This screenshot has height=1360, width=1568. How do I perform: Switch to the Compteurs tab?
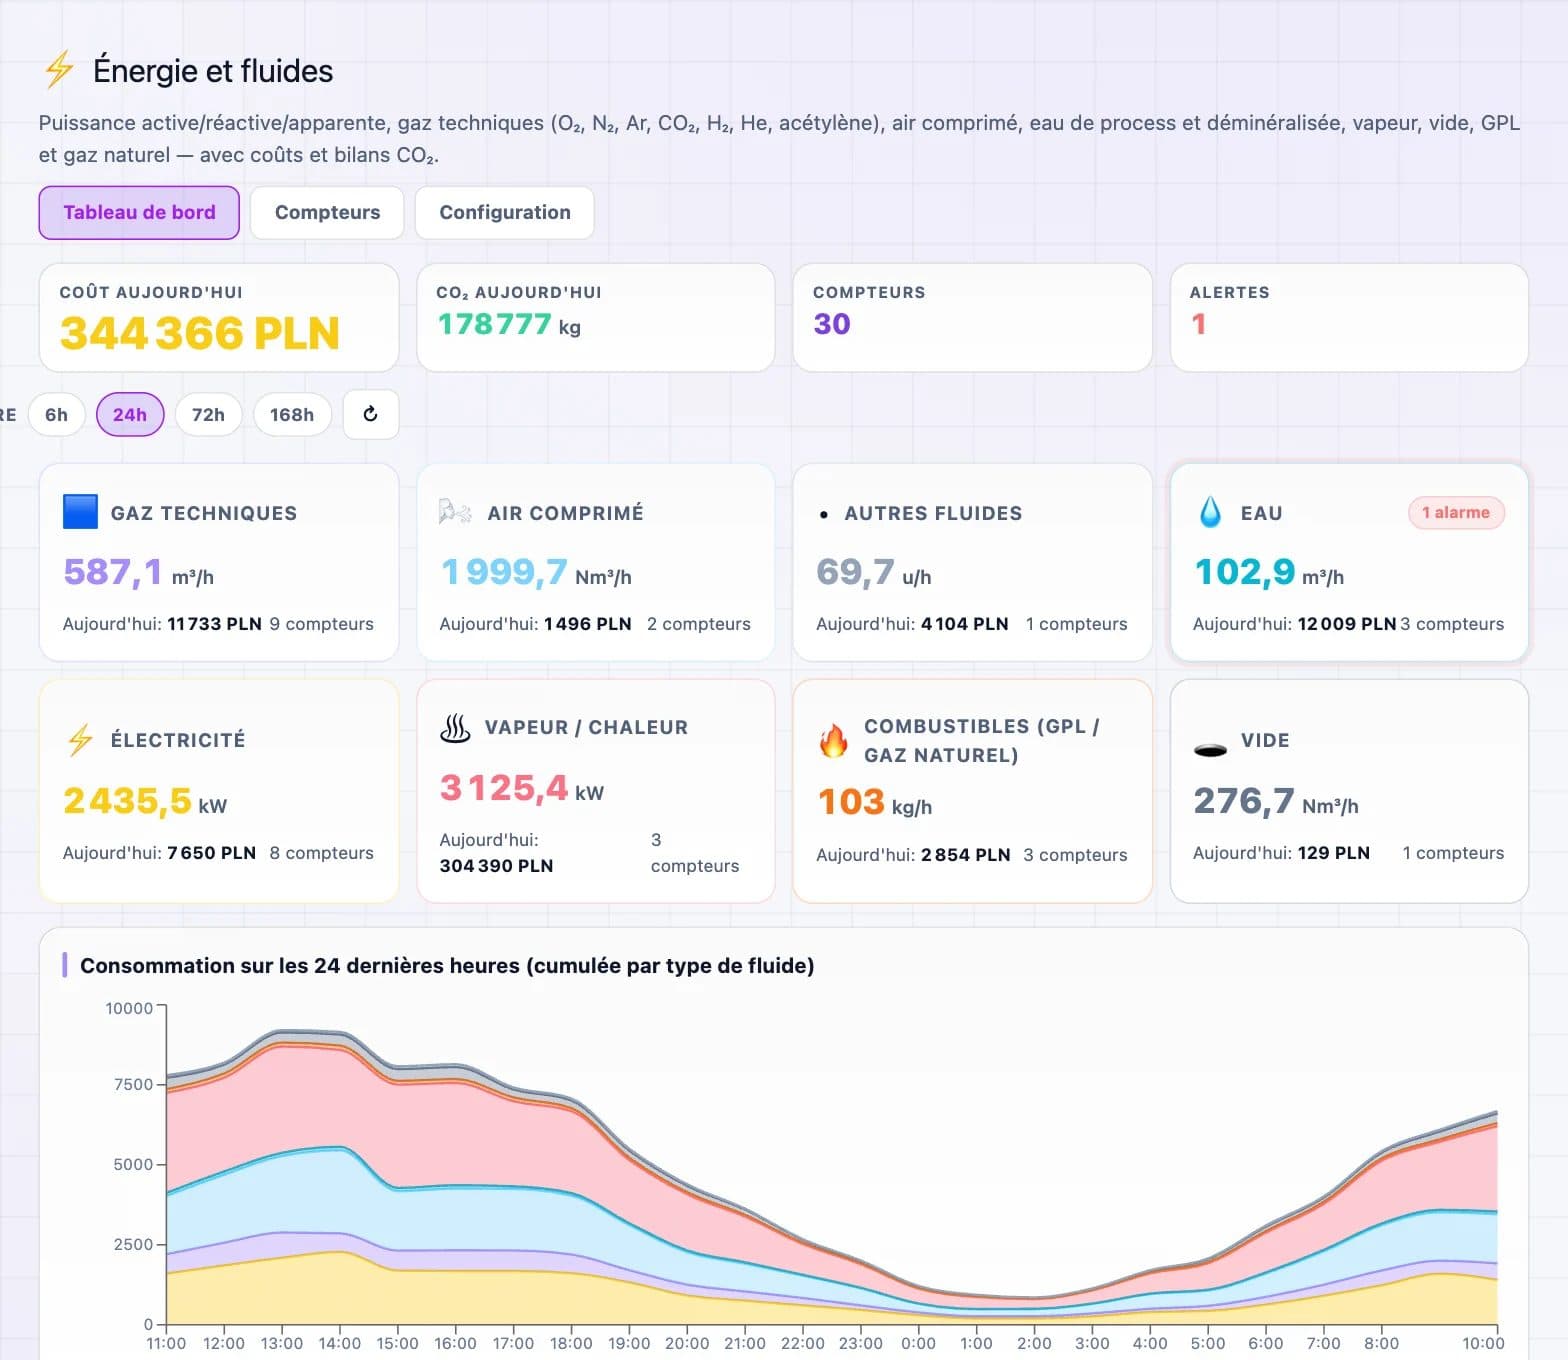tap(327, 212)
